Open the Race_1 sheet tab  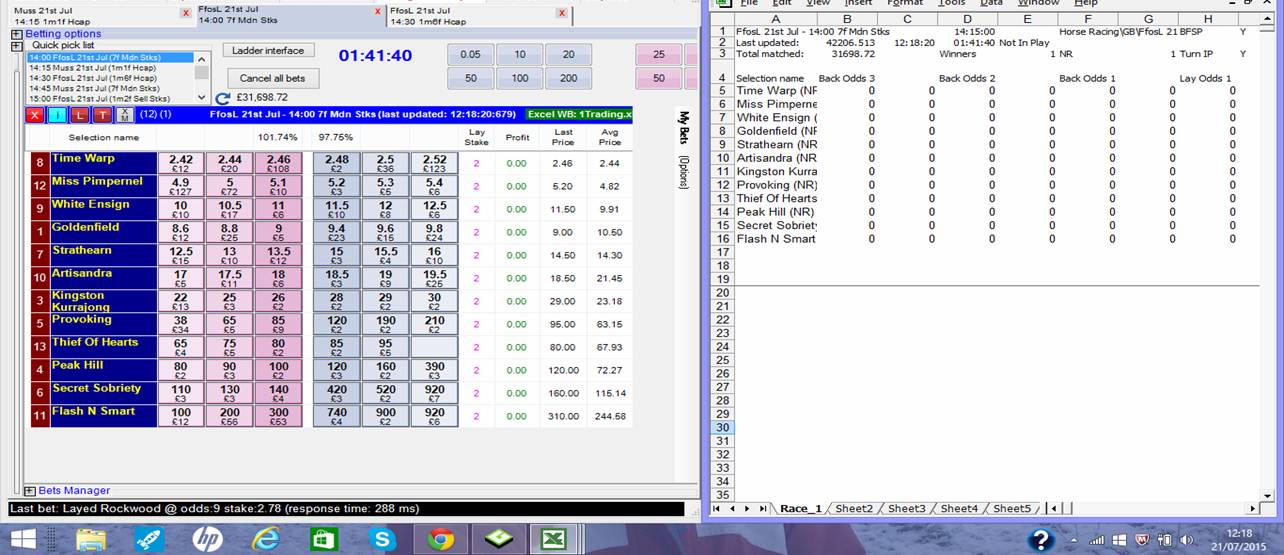click(x=801, y=509)
